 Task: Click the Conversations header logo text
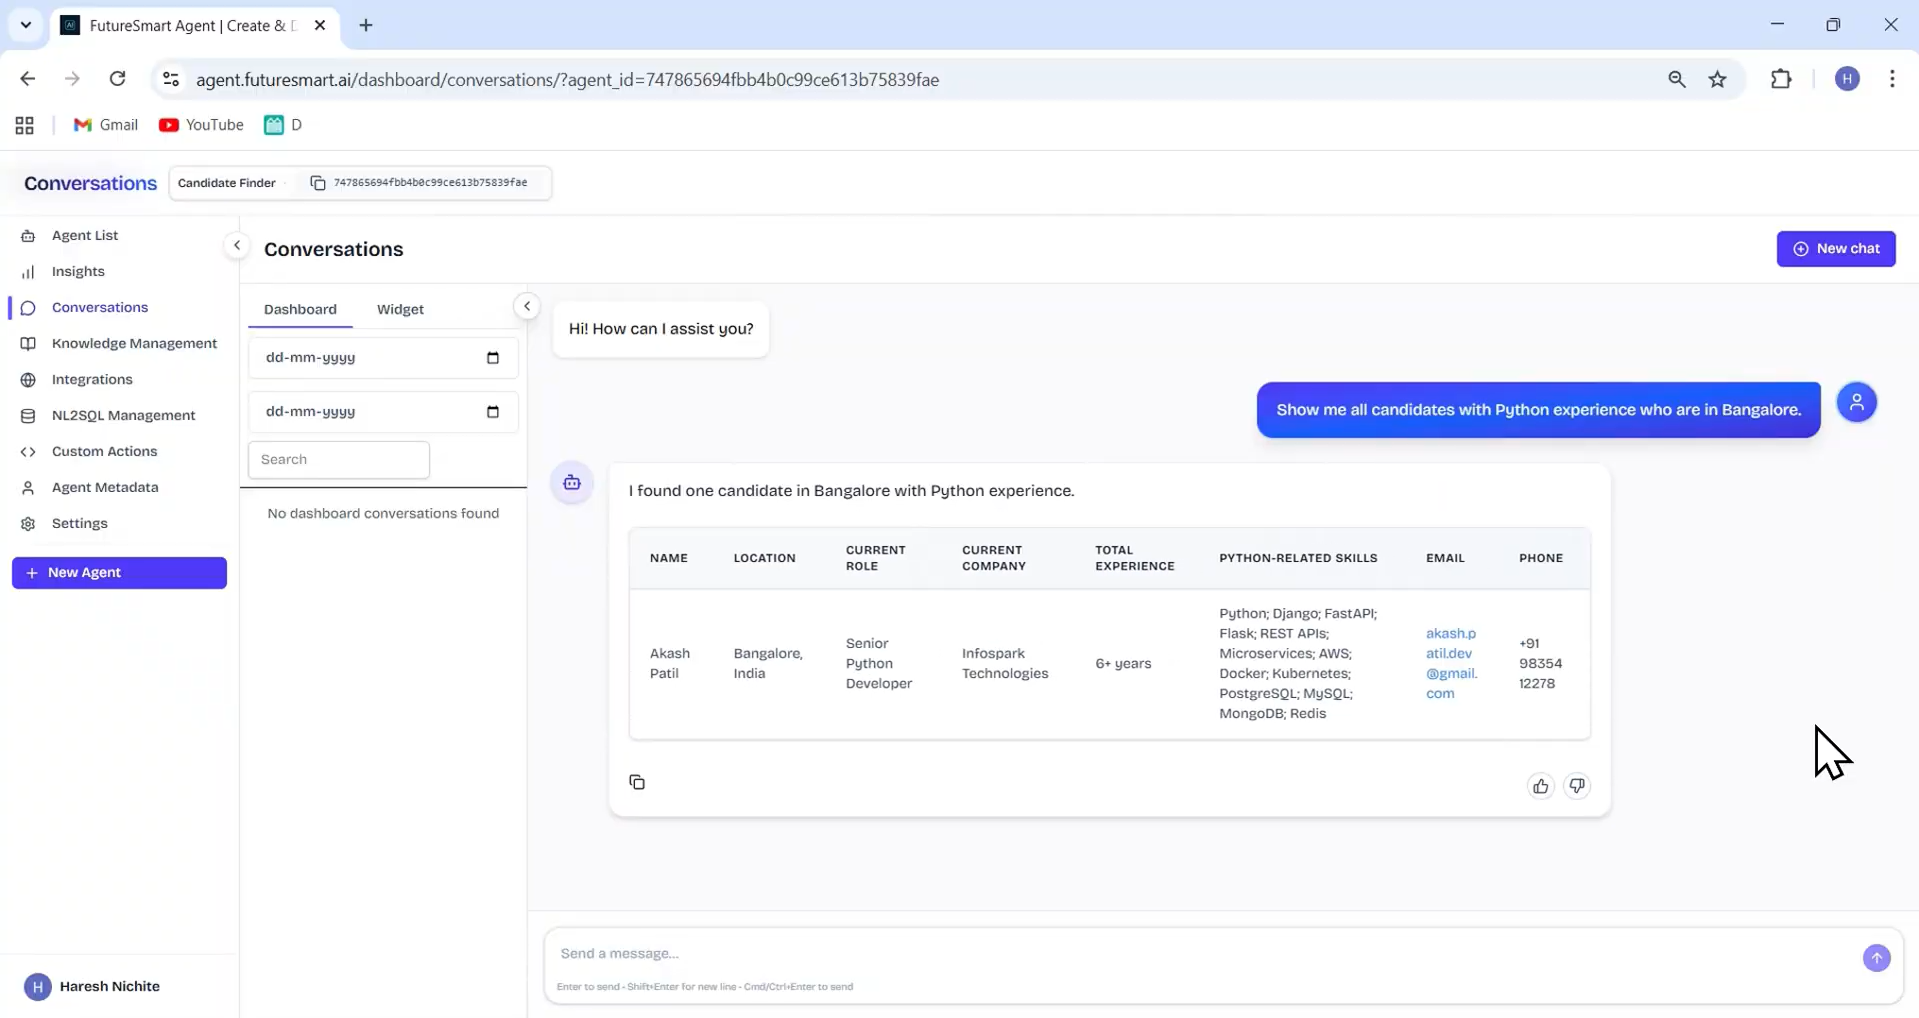tap(90, 183)
